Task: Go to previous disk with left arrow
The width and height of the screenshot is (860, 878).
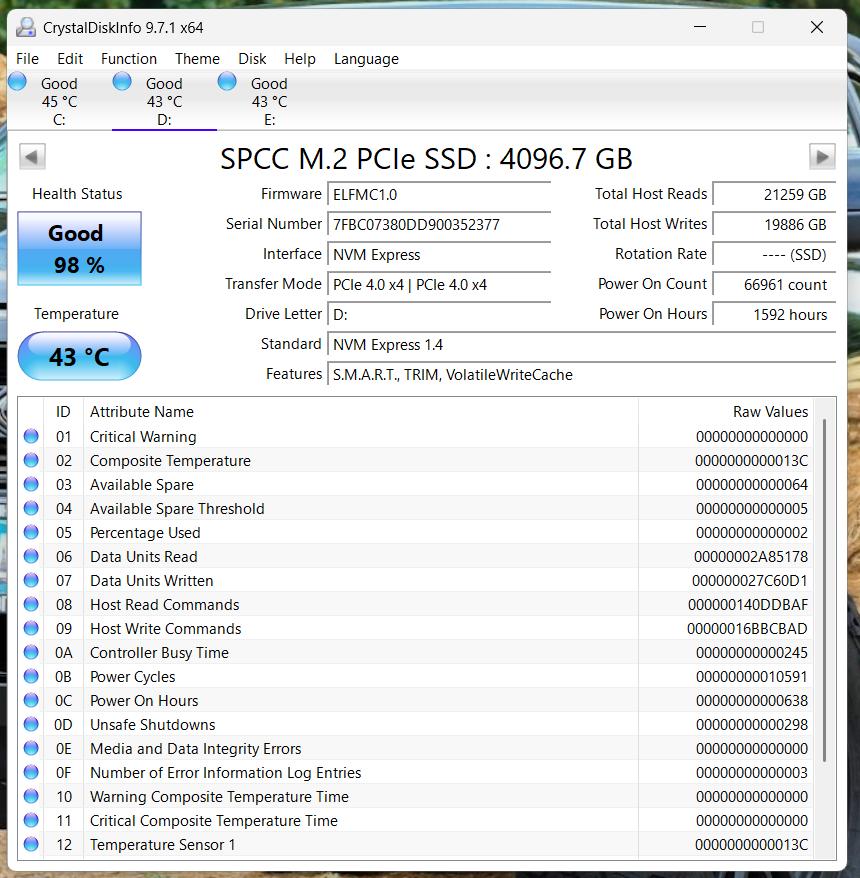Action: 32,157
